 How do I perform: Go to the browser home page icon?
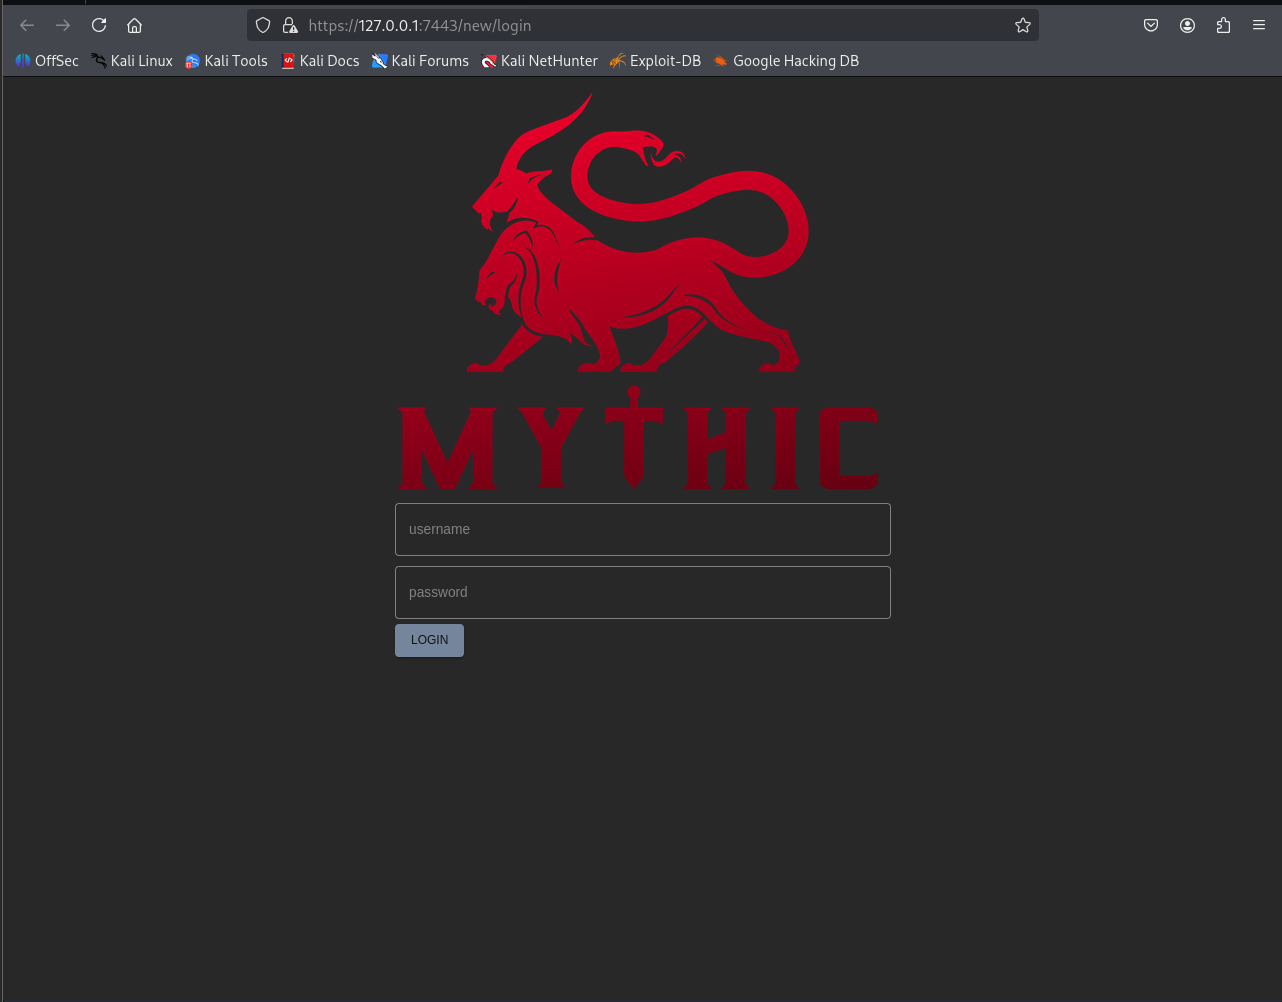[135, 25]
